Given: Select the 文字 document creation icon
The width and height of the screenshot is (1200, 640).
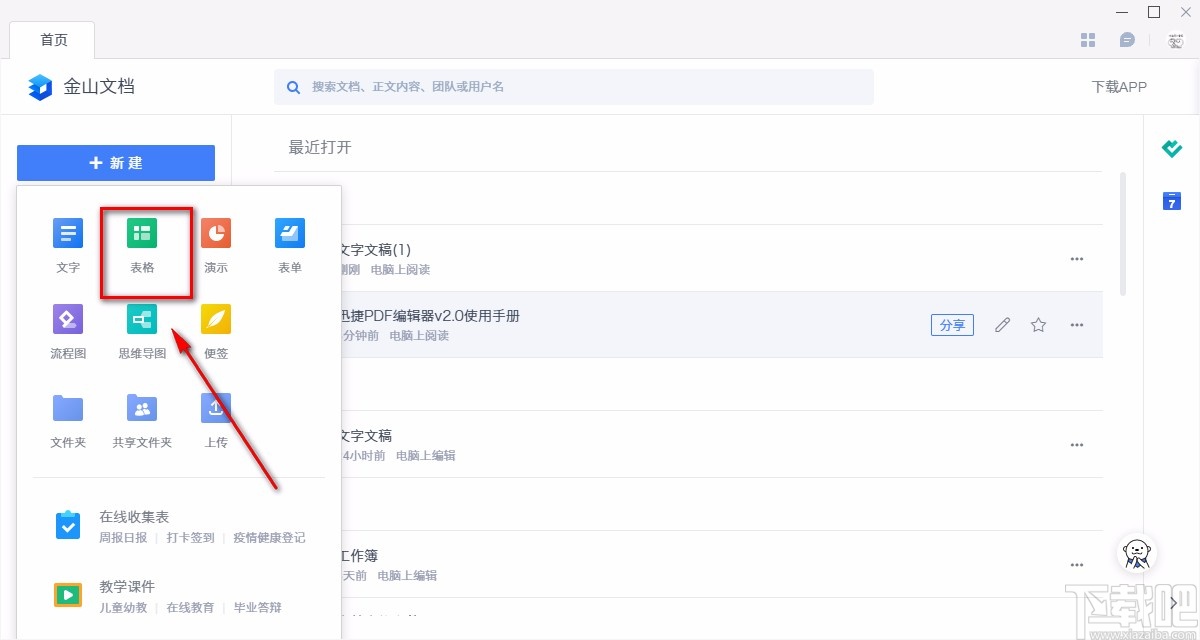Looking at the screenshot, I should click(67, 245).
